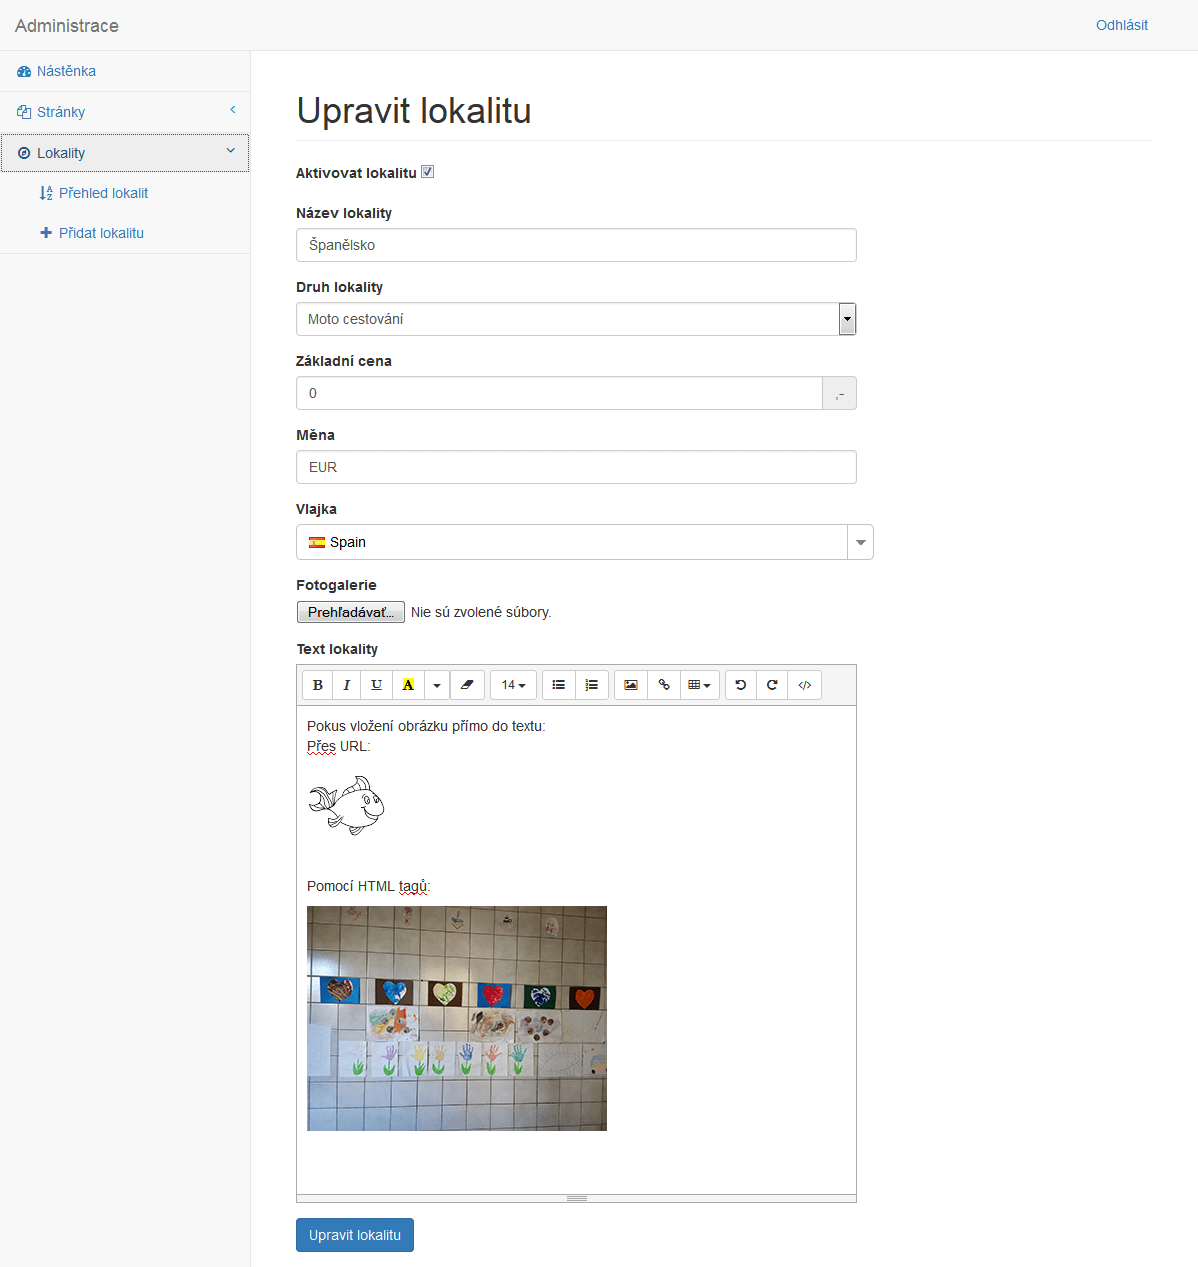Focus the Měna EUR input field
Screen dimensions: 1198x1267
click(x=576, y=467)
